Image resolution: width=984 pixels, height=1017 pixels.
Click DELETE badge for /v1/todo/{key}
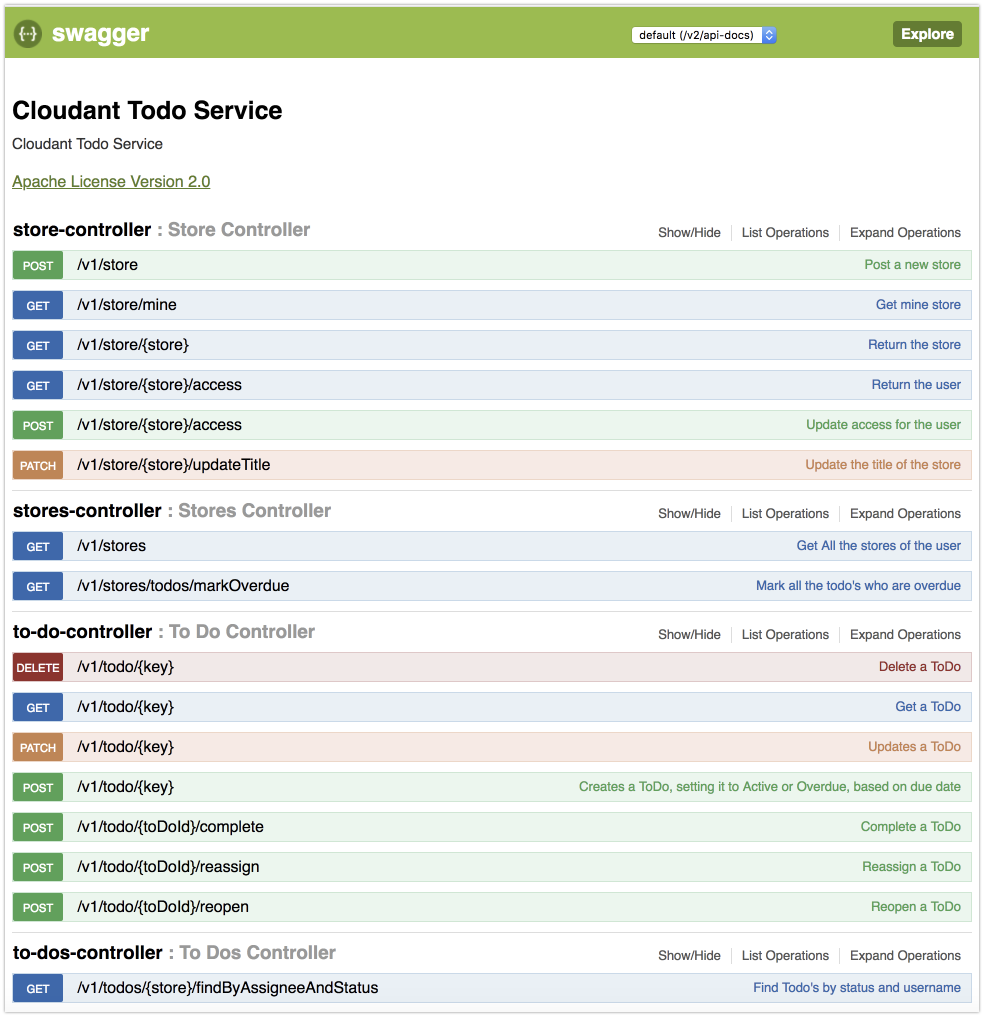(38, 668)
